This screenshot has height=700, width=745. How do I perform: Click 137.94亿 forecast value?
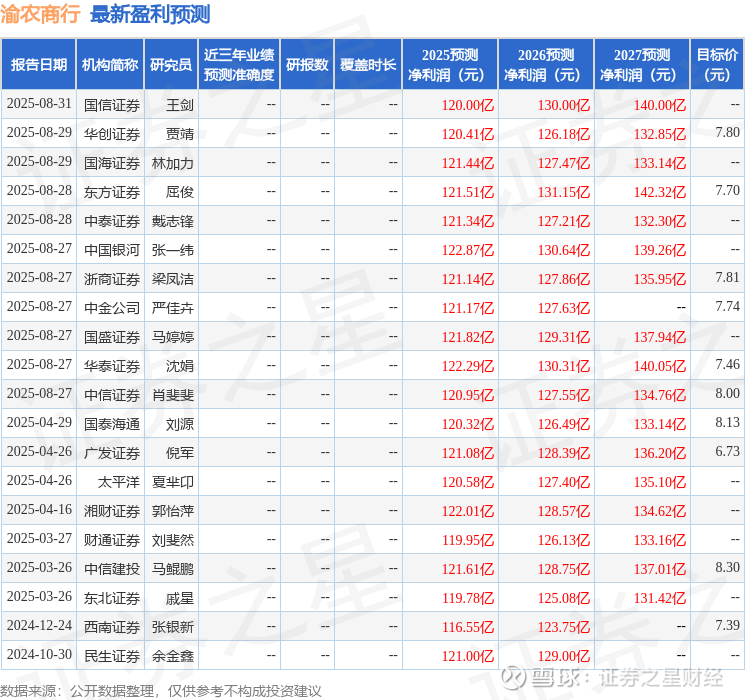pyautogui.click(x=660, y=337)
